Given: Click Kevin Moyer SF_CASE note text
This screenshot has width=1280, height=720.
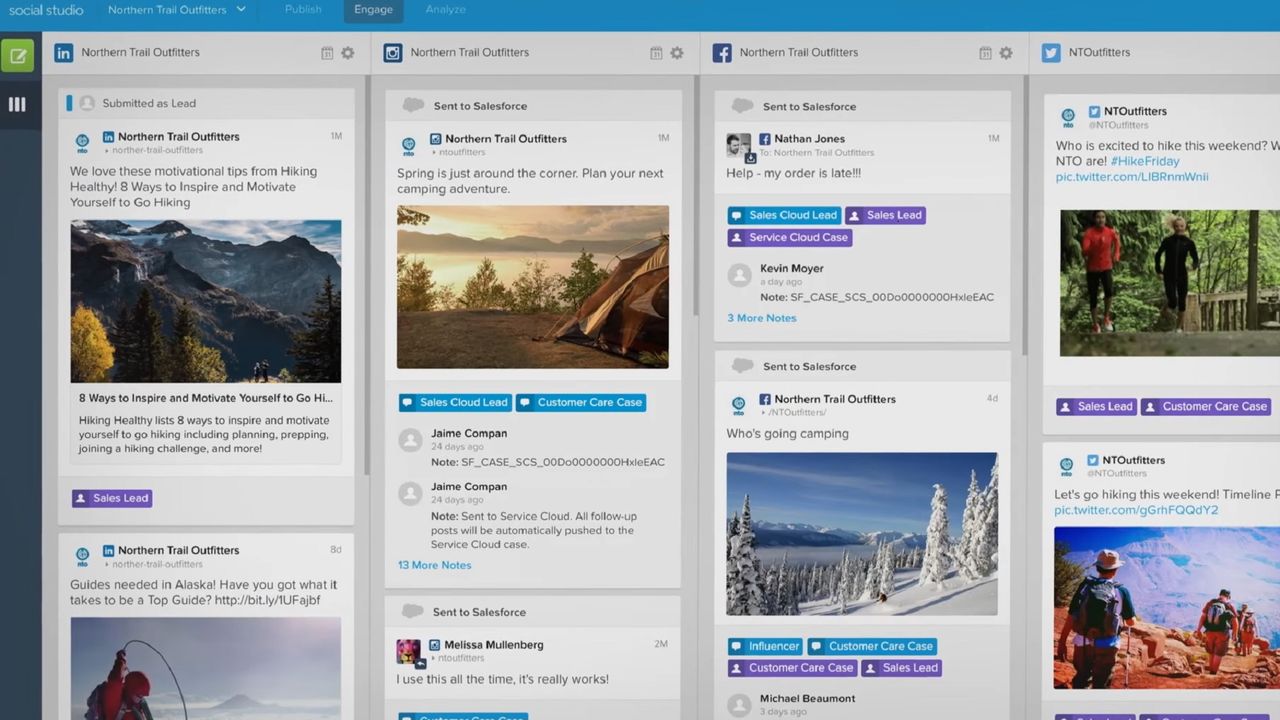Looking at the screenshot, I should tap(877, 297).
